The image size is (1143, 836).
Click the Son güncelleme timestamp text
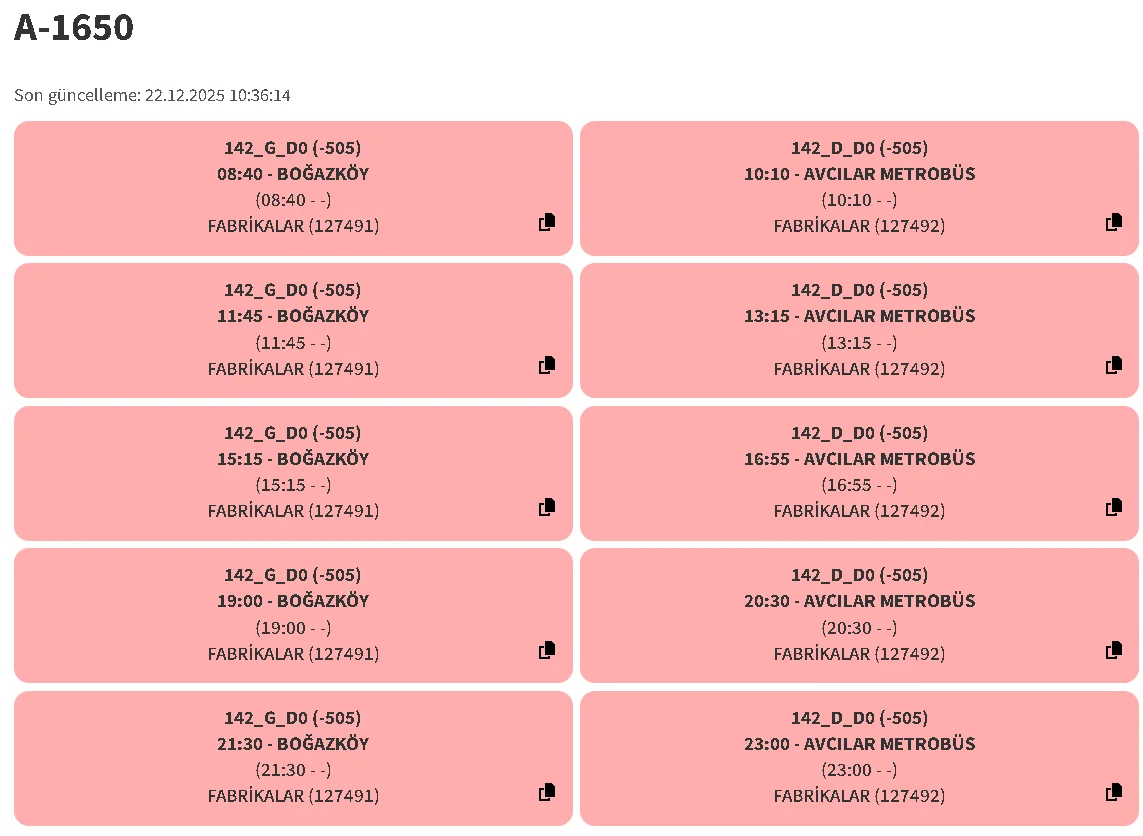[x=152, y=96]
